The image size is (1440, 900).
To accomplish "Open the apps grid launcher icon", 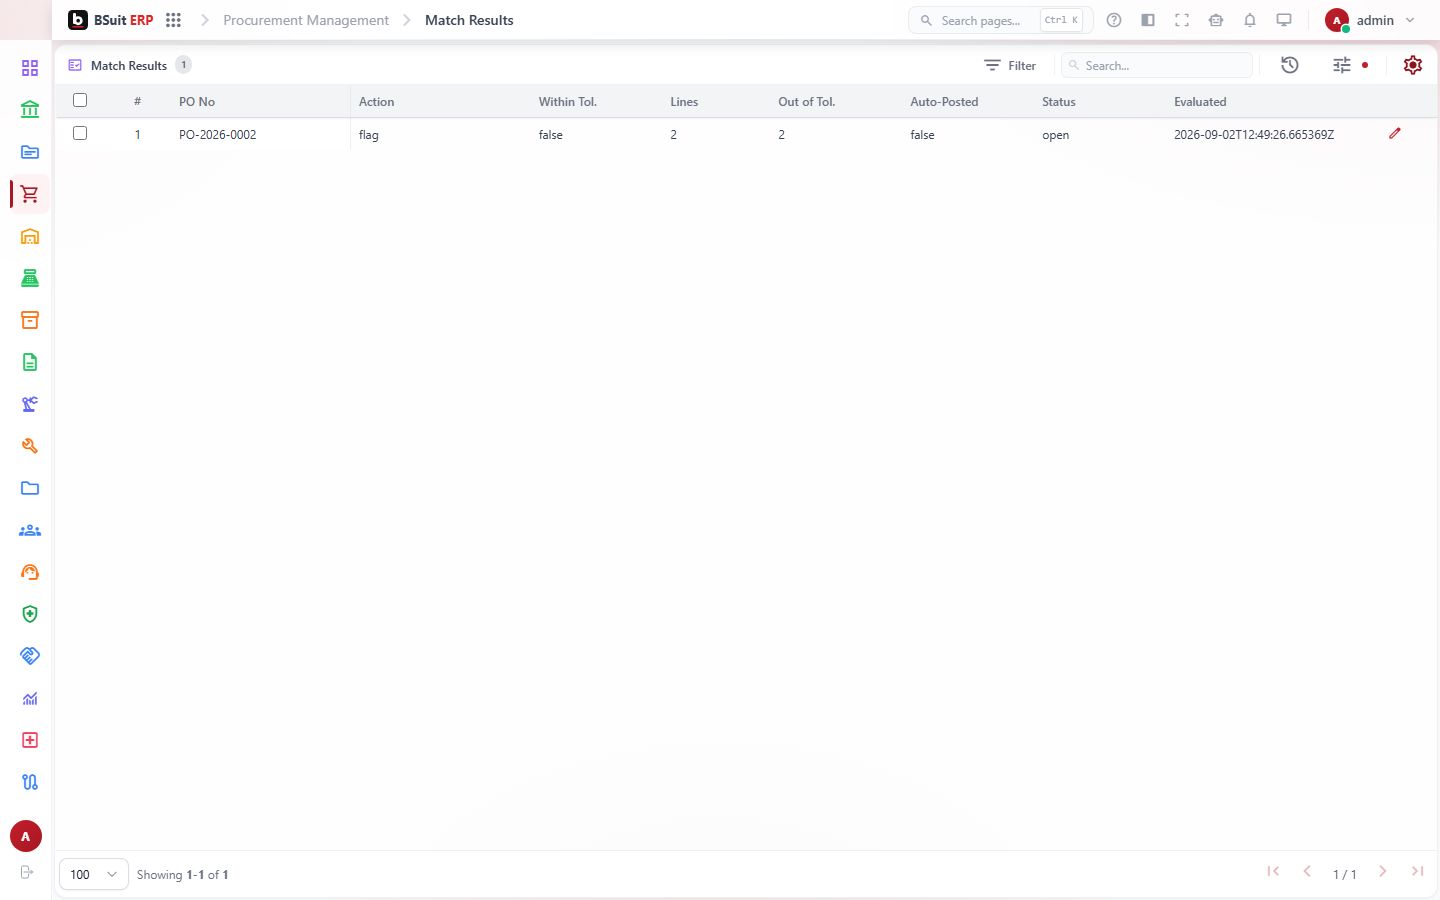I will tap(173, 20).
